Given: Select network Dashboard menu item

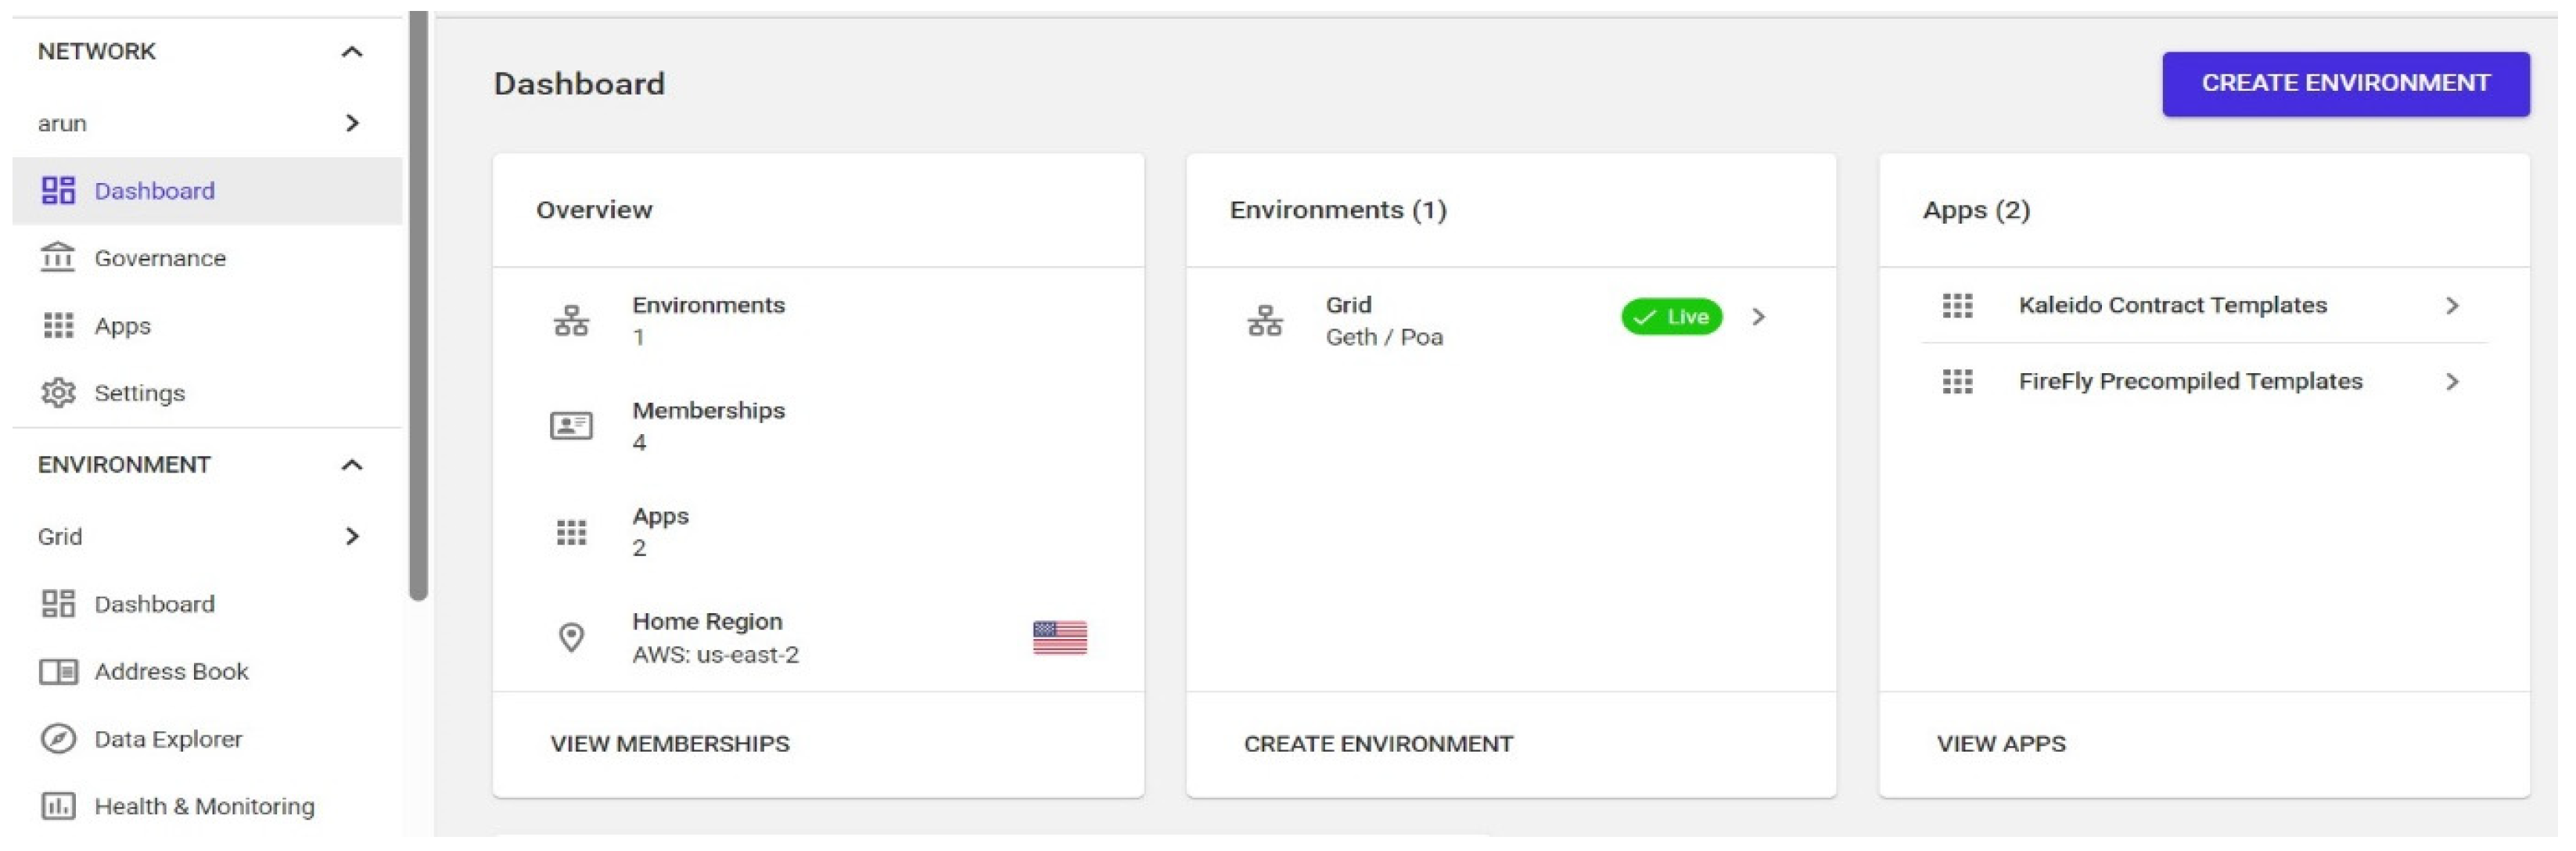Looking at the screenshot, I should pos(154,191).
